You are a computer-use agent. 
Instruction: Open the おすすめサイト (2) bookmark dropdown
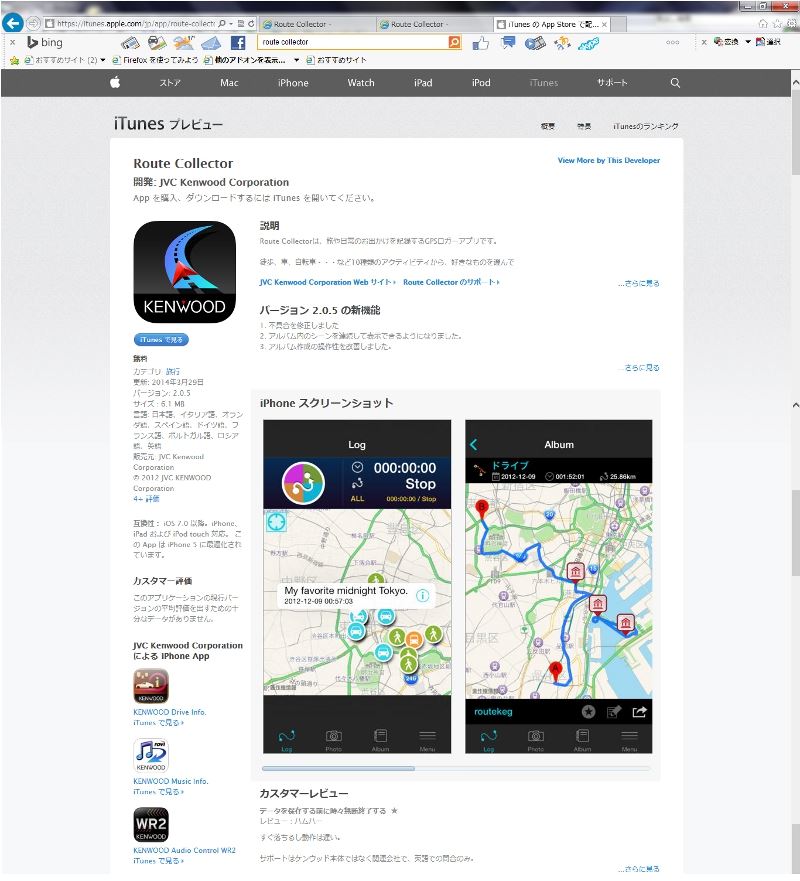tap(103, 60)
